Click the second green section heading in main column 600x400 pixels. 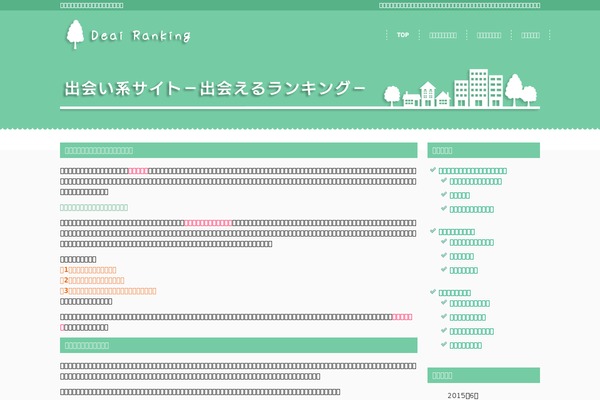(238, 345)
